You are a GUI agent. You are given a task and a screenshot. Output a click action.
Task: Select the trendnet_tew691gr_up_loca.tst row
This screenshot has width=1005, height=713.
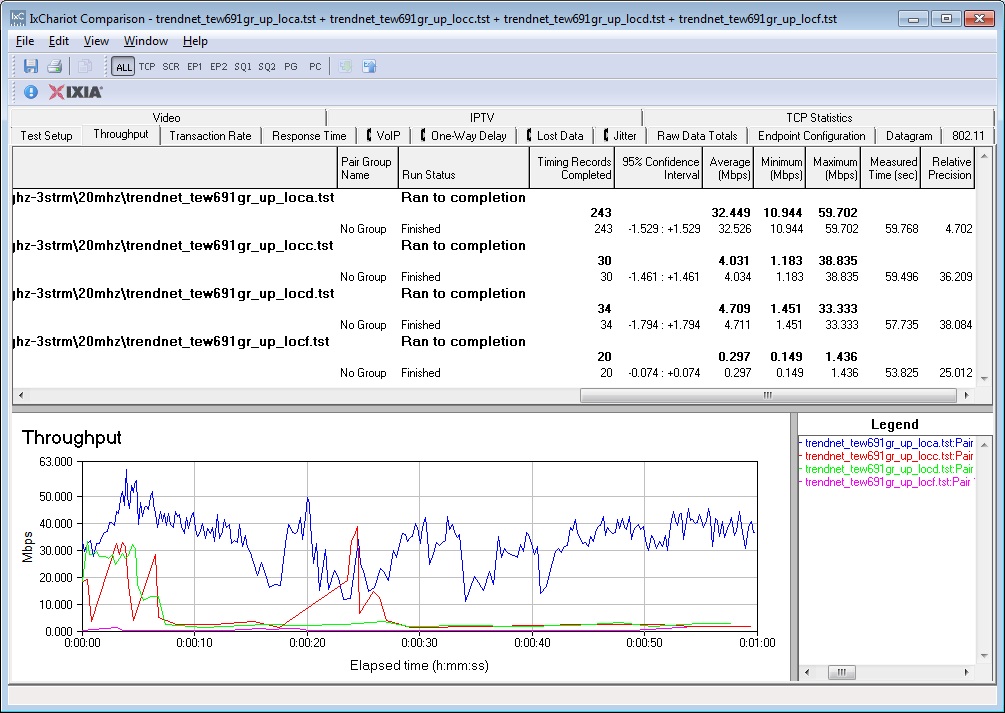click(x=494, y=197)
